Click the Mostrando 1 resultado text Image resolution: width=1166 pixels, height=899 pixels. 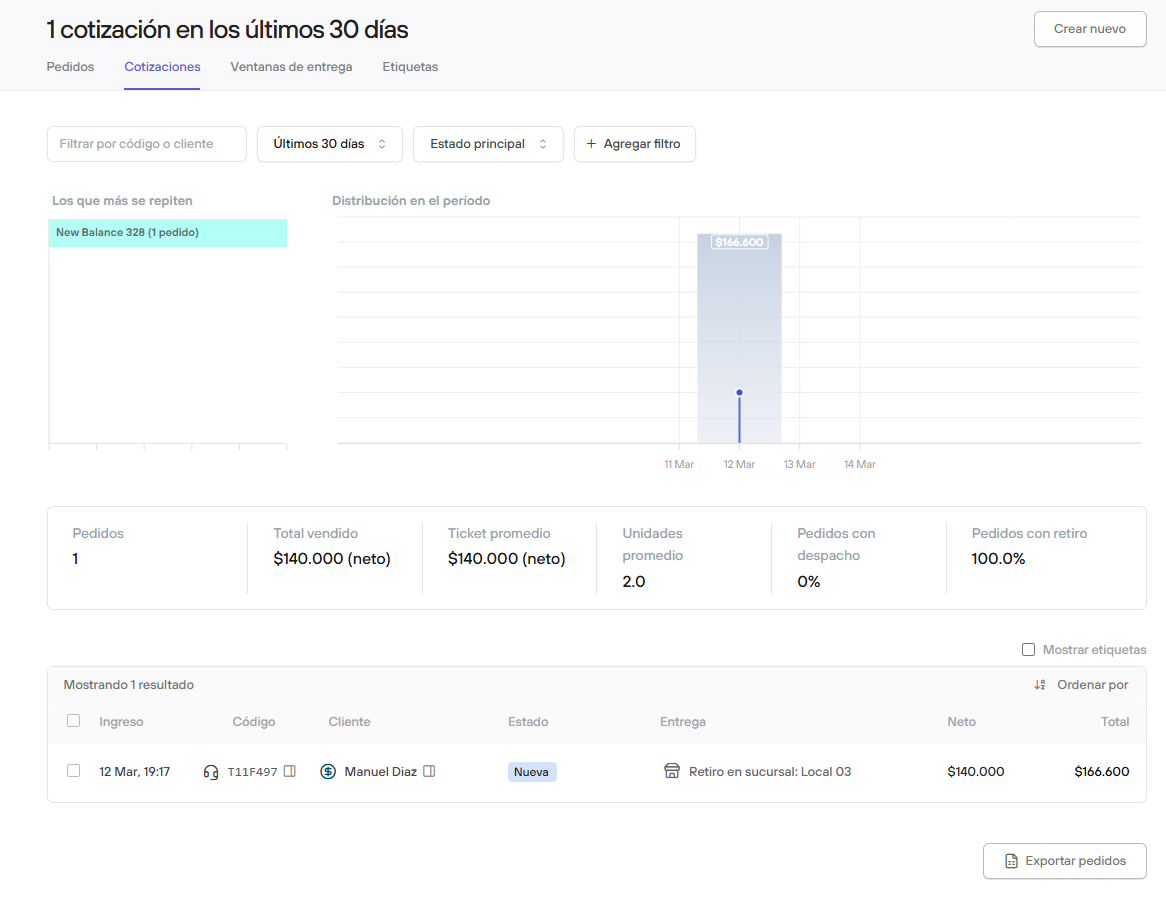129,685
